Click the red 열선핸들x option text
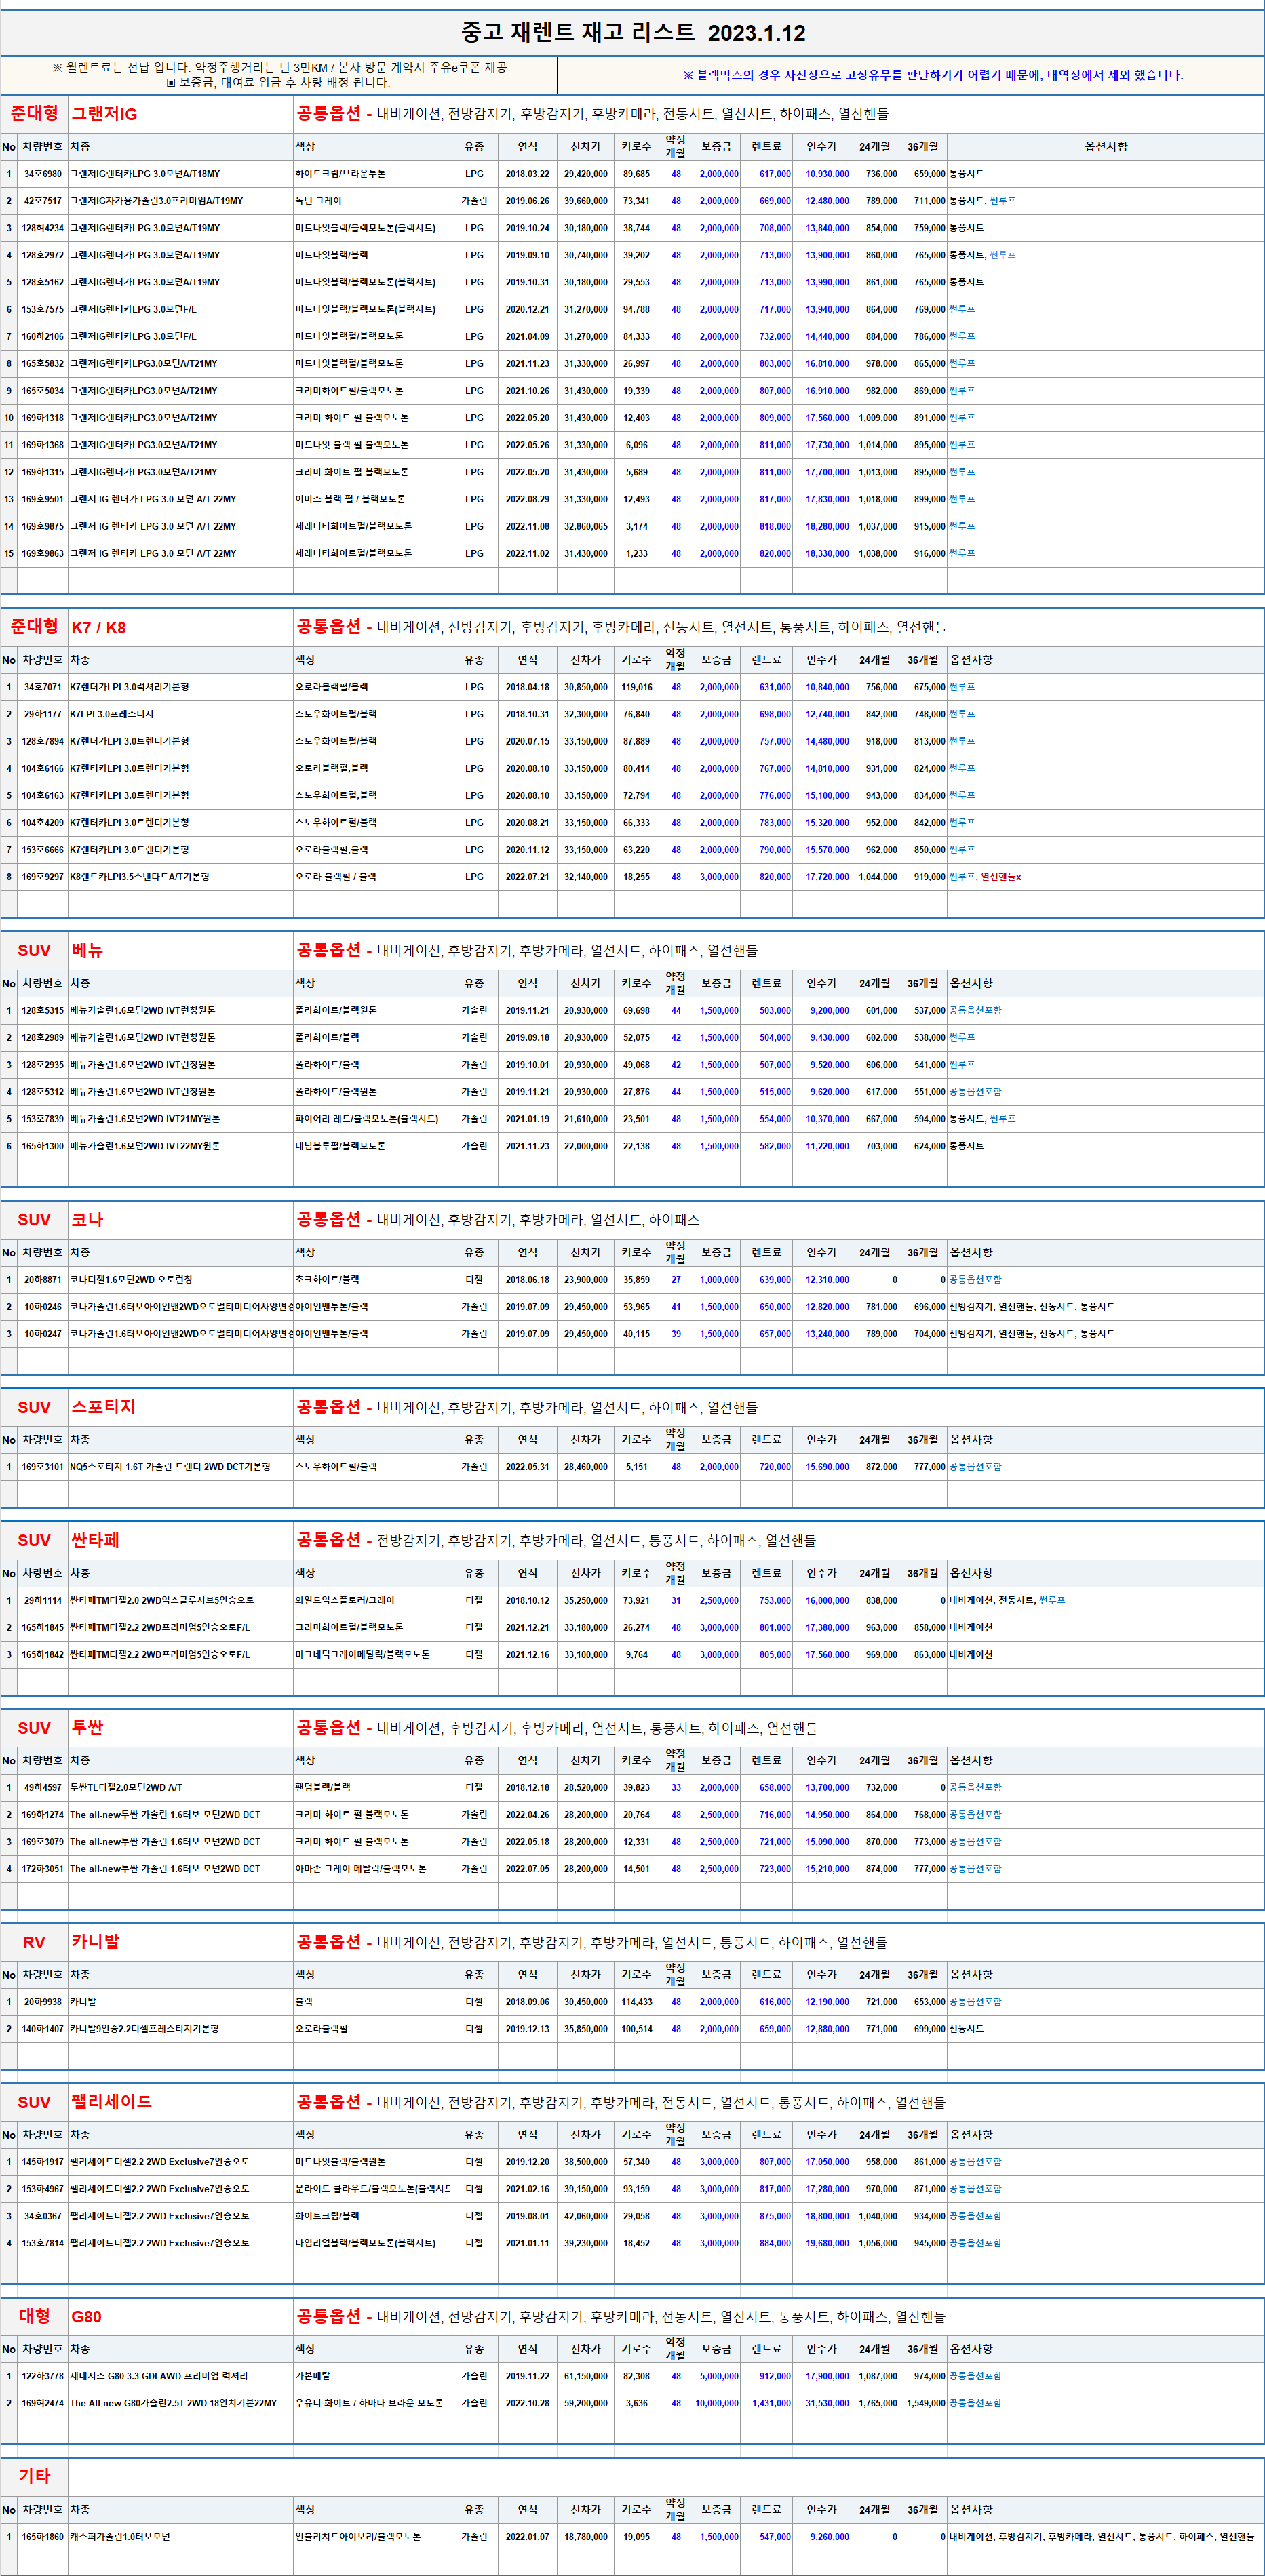The height and width of the screenshot is (2576, 1265). tap(1001, 877)
